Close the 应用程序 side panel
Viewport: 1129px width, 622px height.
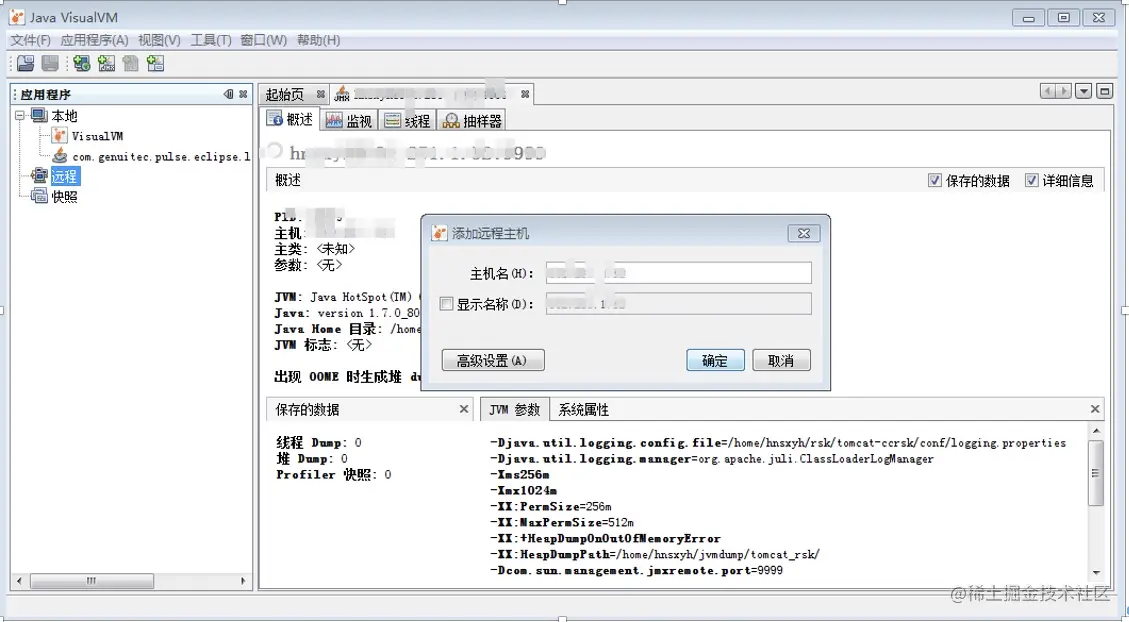click(x=243, y=94)
